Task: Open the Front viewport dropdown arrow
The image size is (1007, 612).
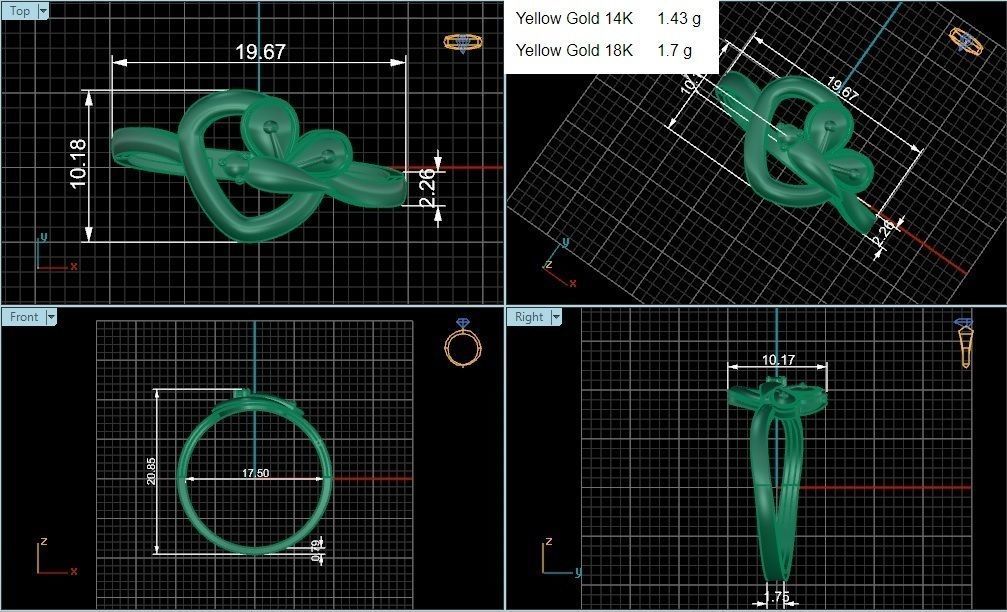Action: [51, 317]
